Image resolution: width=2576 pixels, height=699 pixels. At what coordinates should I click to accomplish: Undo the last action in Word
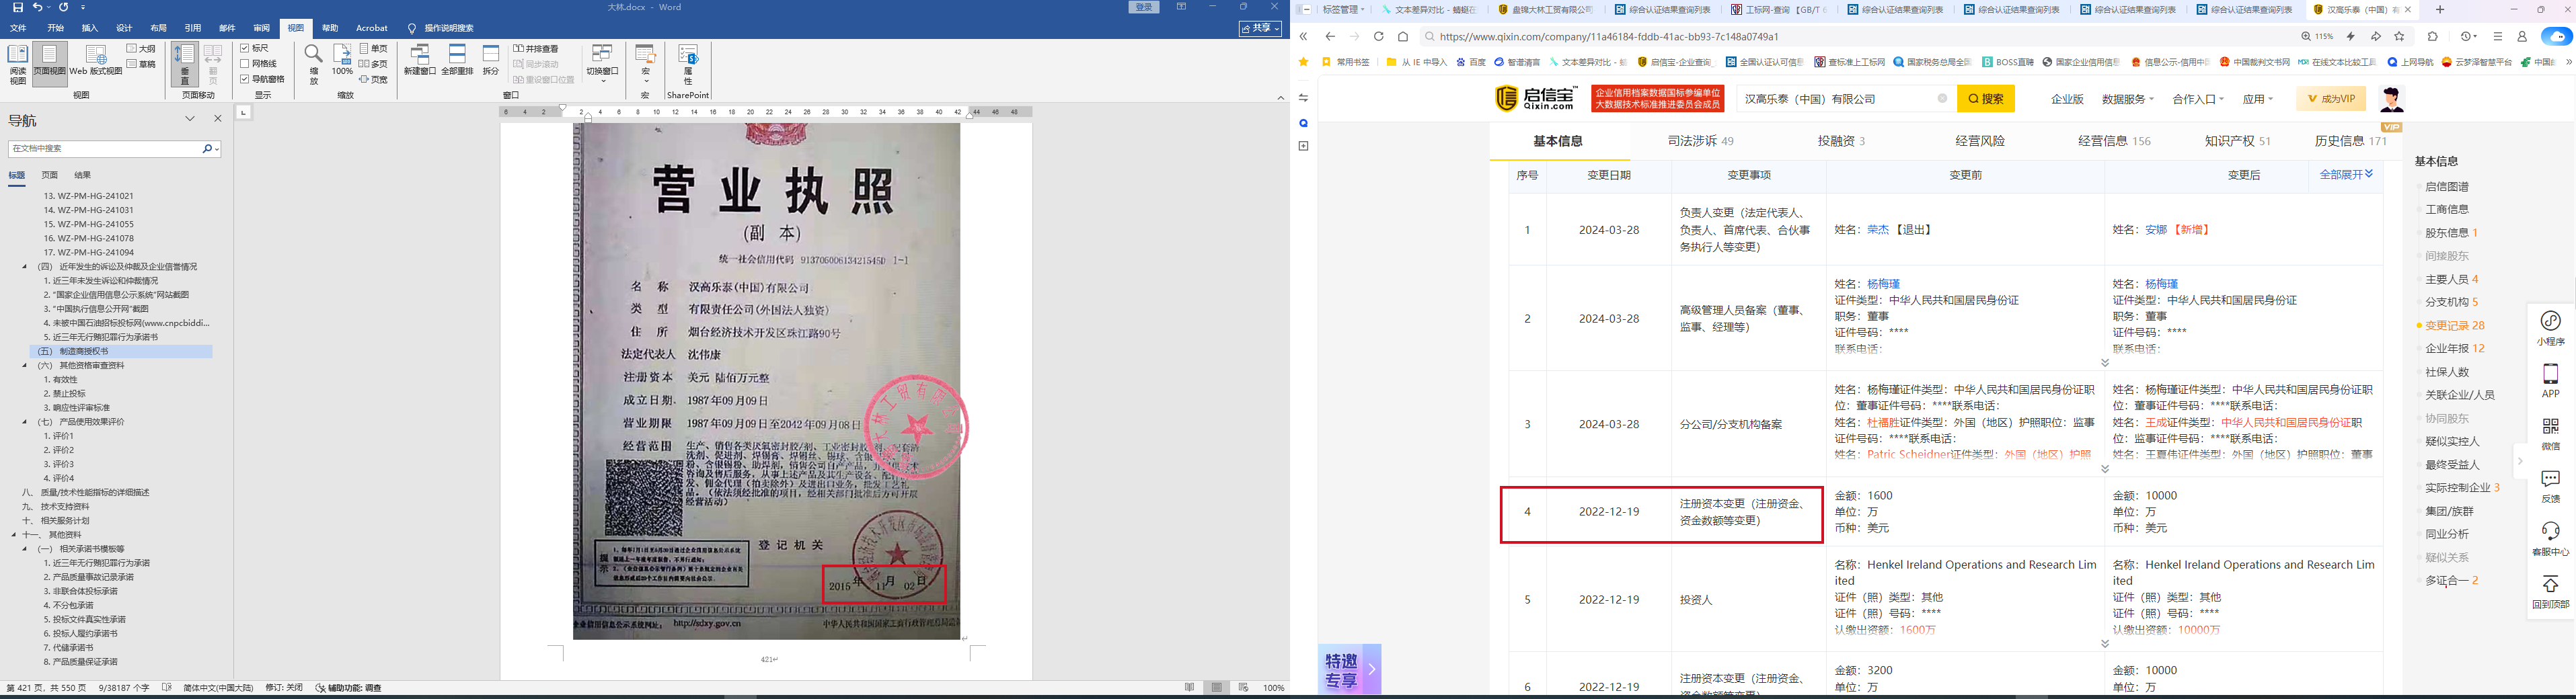[38, 7]
